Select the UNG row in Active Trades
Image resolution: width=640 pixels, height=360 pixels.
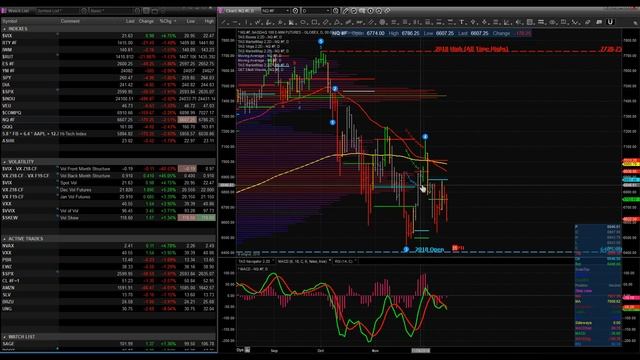pyautogui.click(x=108, y=309)
